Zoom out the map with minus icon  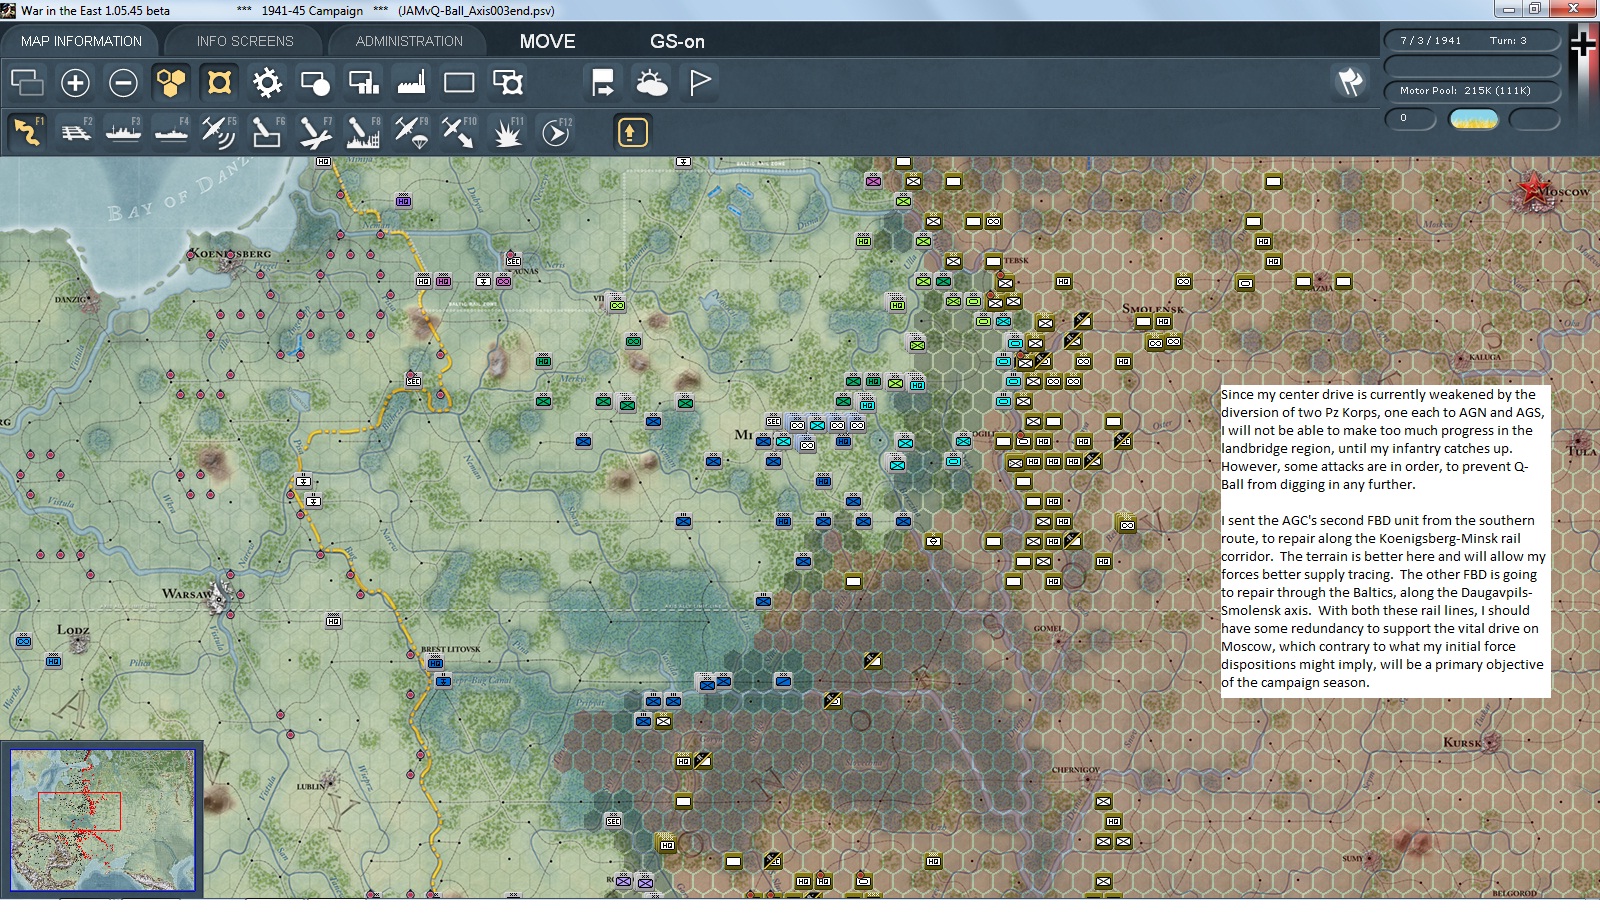pyautogui.click(x=123, y=82)
